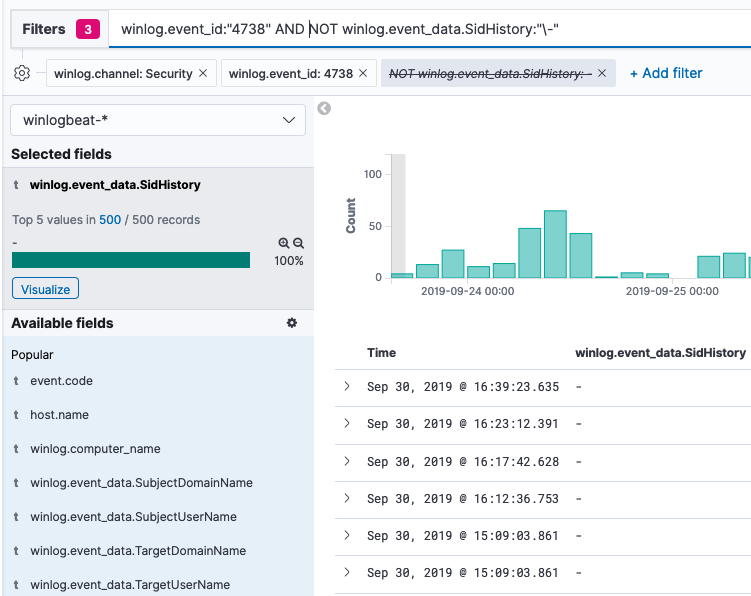Filter for value with magnifier plus icon
The height and width of the screenshot is (596, 751).
[x=284, y=243]
